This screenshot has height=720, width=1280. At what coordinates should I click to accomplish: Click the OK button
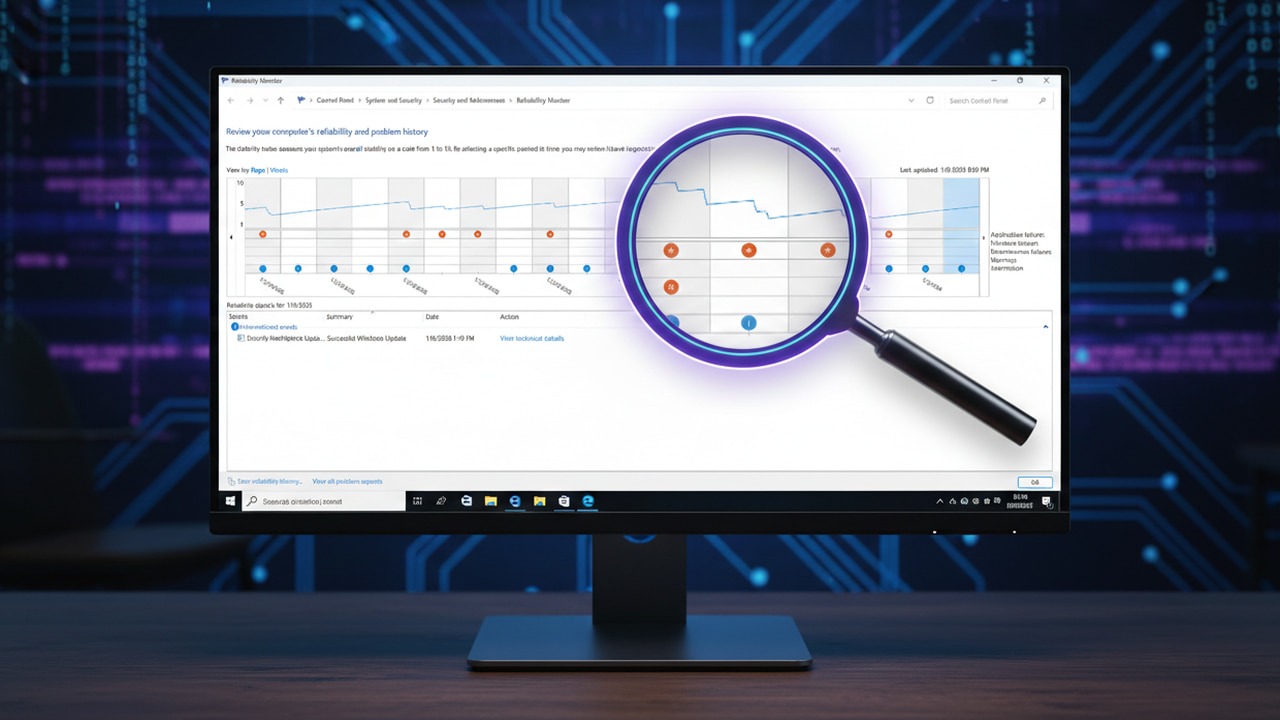coord(1035,482)
